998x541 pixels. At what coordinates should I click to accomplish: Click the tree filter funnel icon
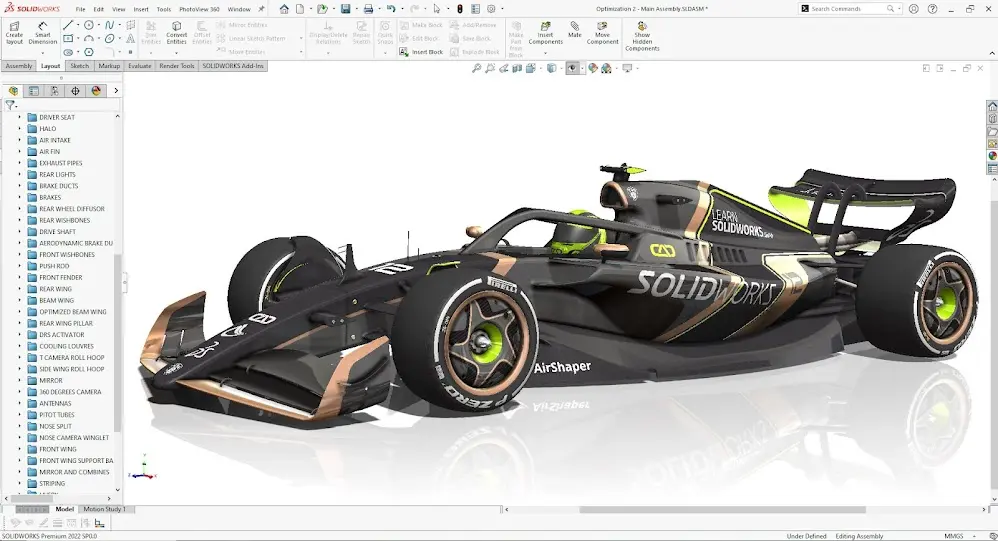tap(10, 105)
